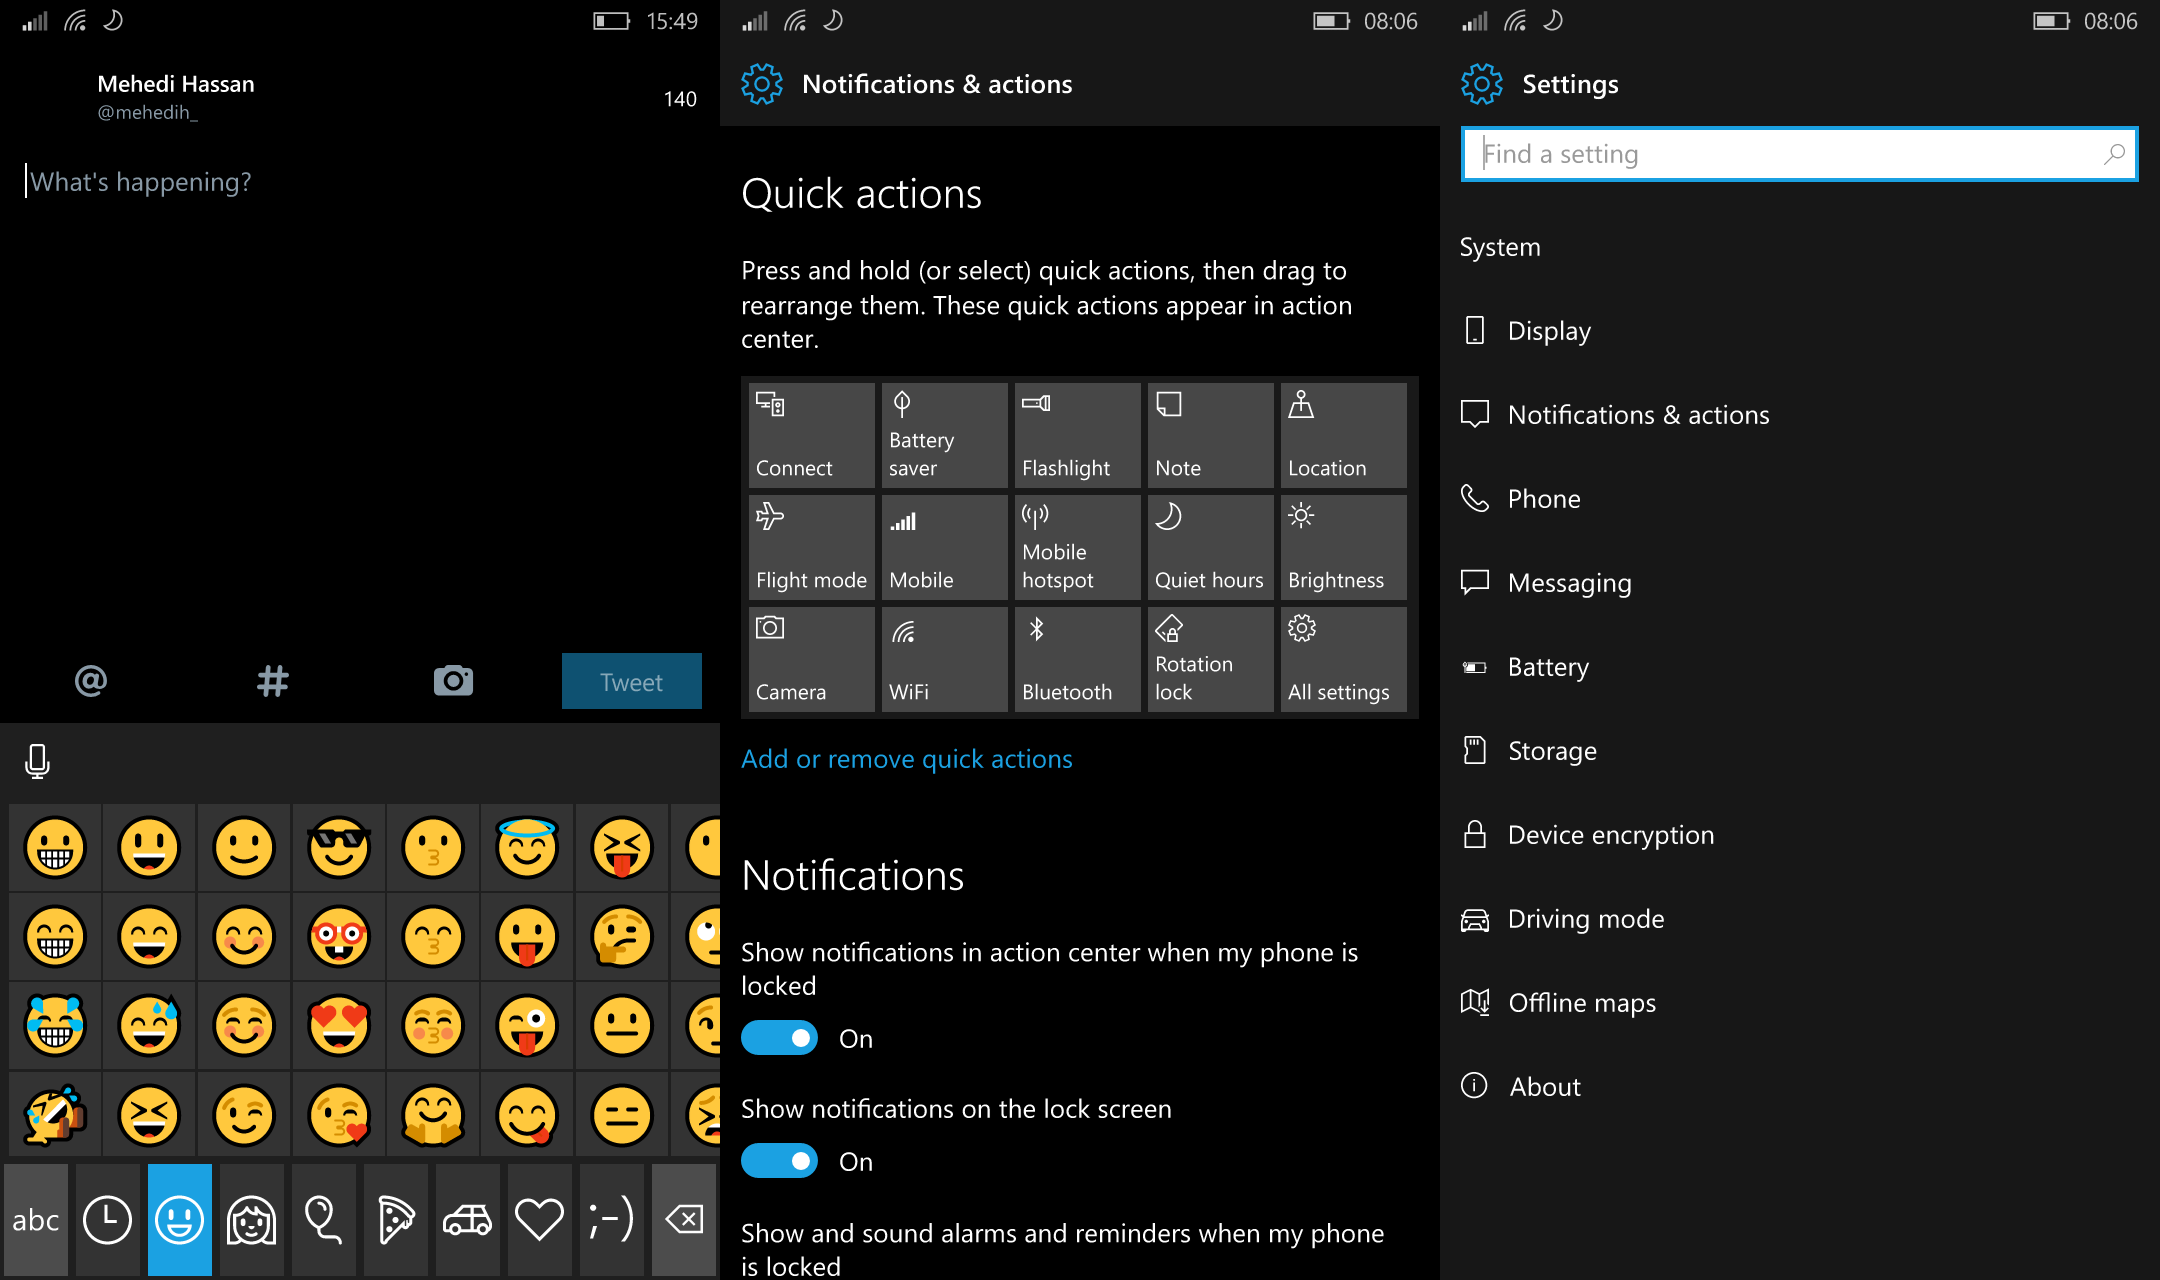Screen dimensions: 2160x1280
Task: Select the Mobile hotspot quick action
Action: click(1077, 547)
